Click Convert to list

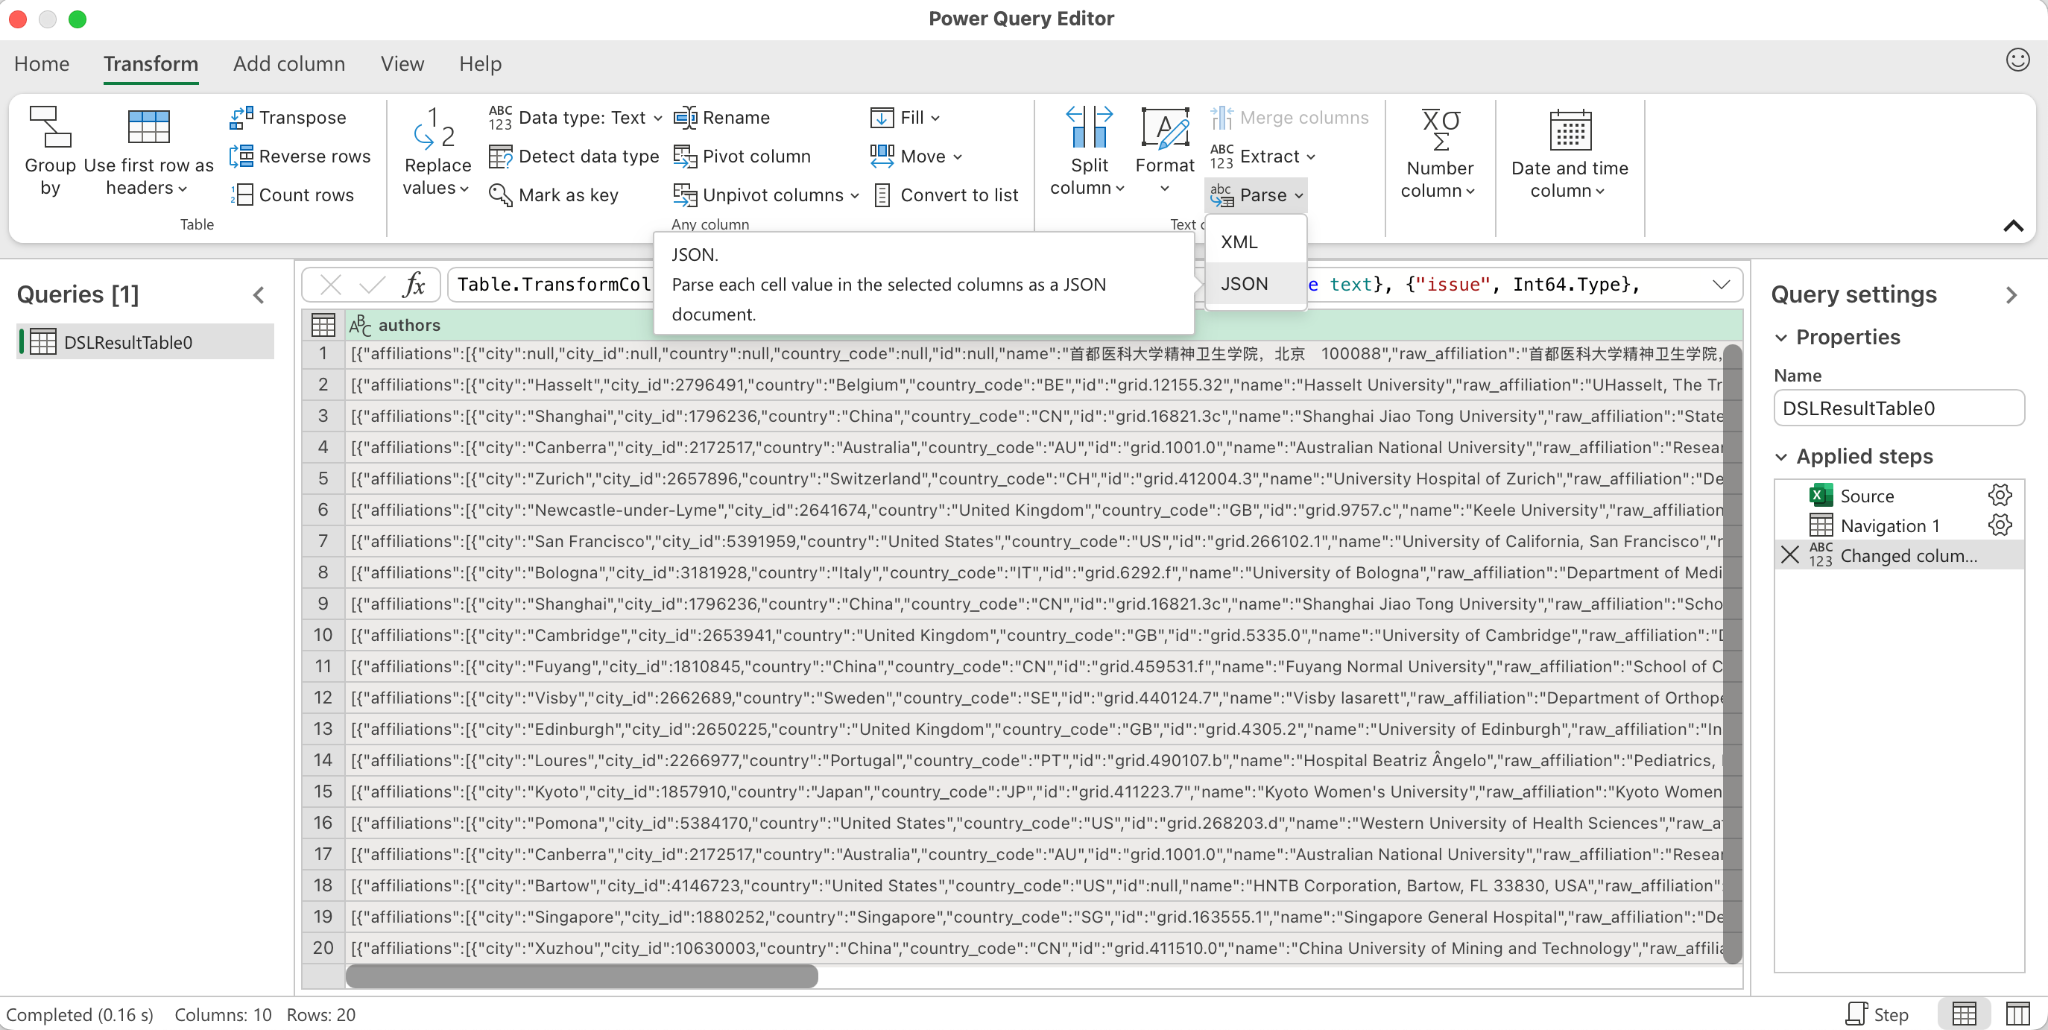[x=945, y=194]
